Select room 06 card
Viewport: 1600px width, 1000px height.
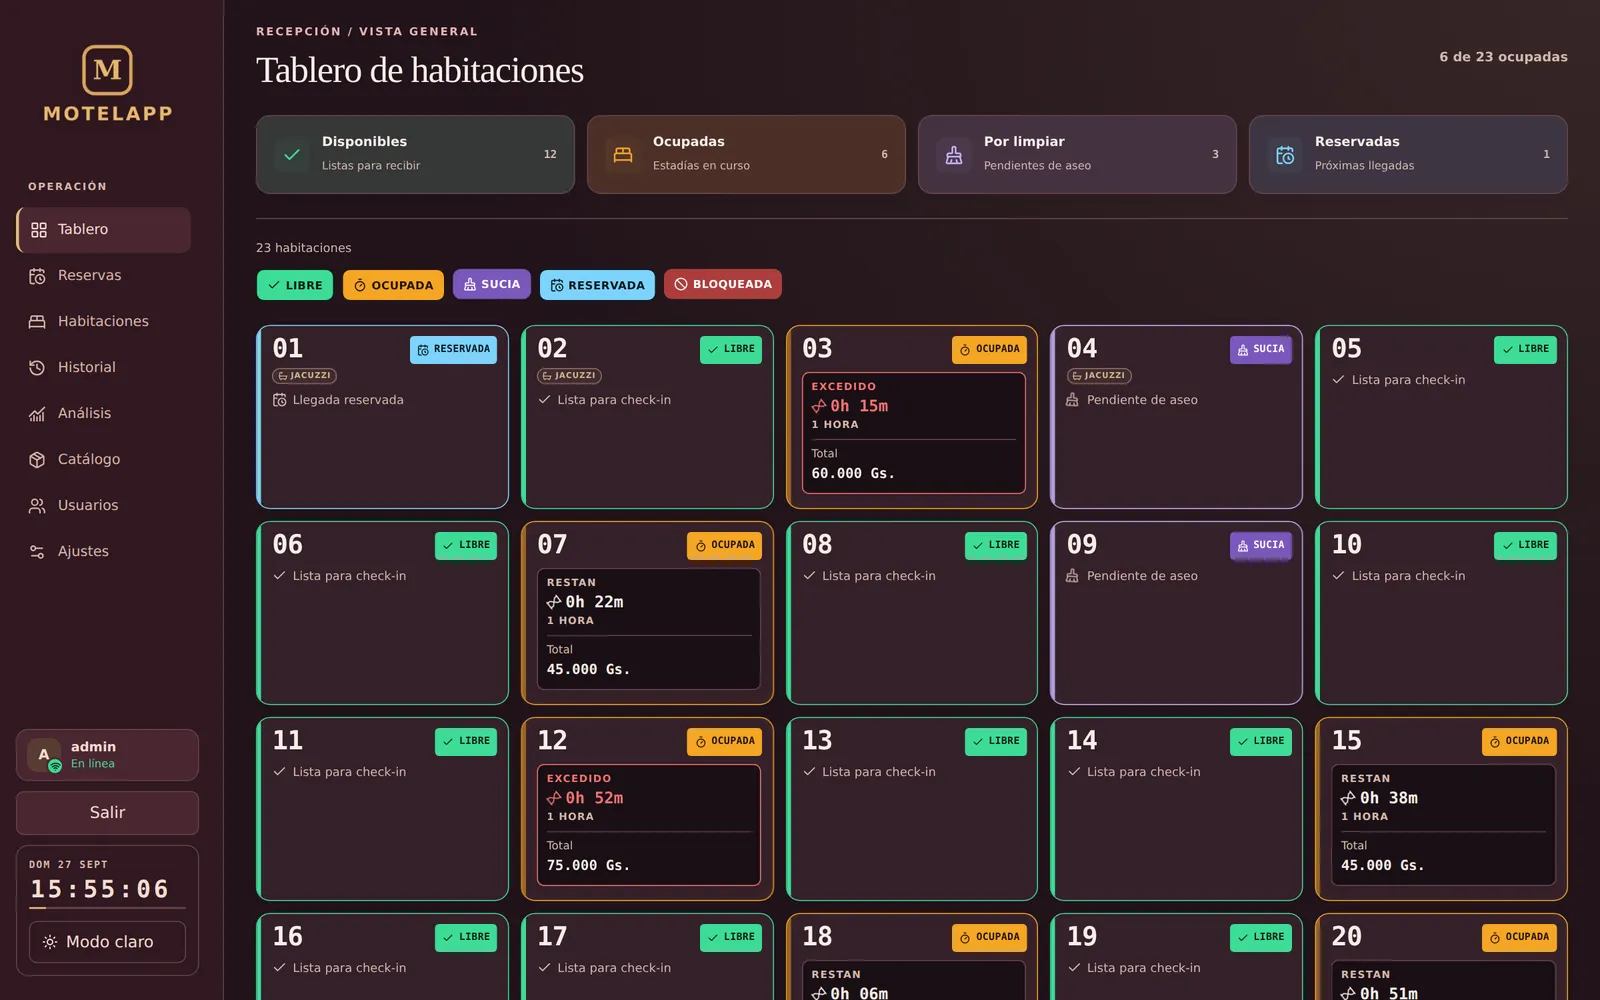point(383,613)
